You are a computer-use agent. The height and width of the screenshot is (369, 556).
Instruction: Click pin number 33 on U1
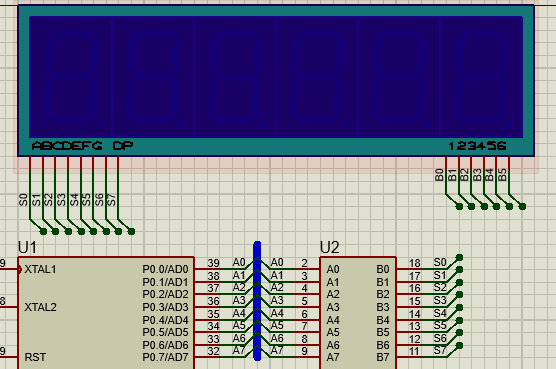tap(213, 339)
